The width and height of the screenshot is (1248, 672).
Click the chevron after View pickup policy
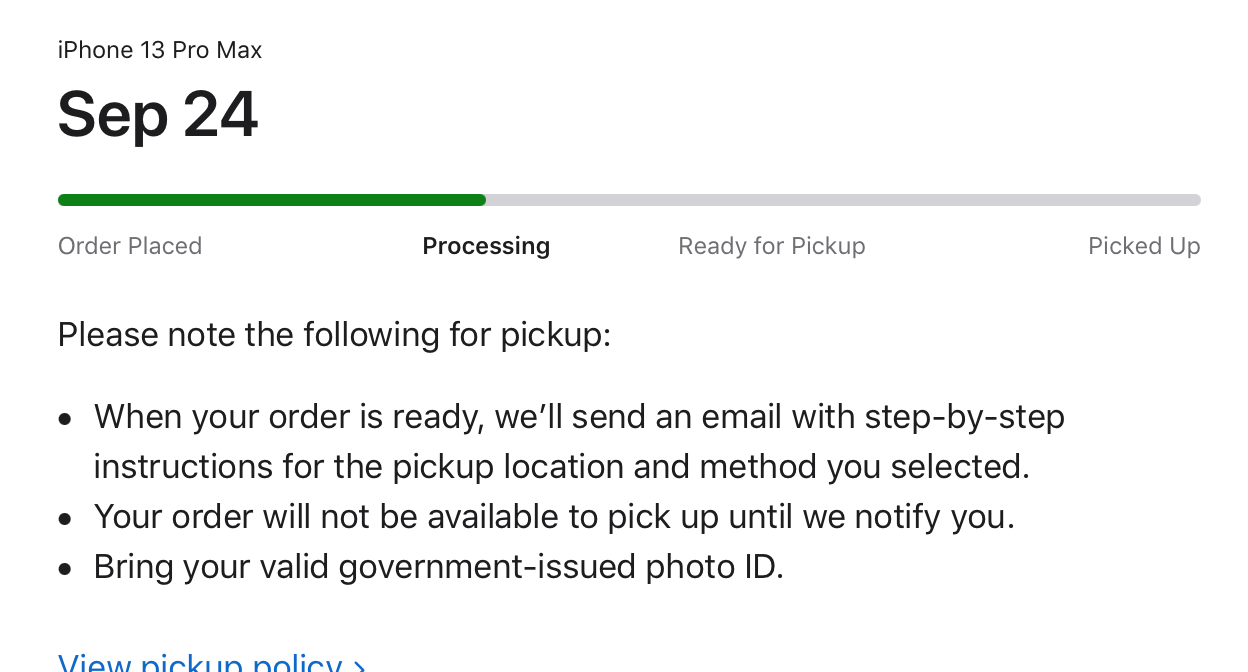coord(360,665)
